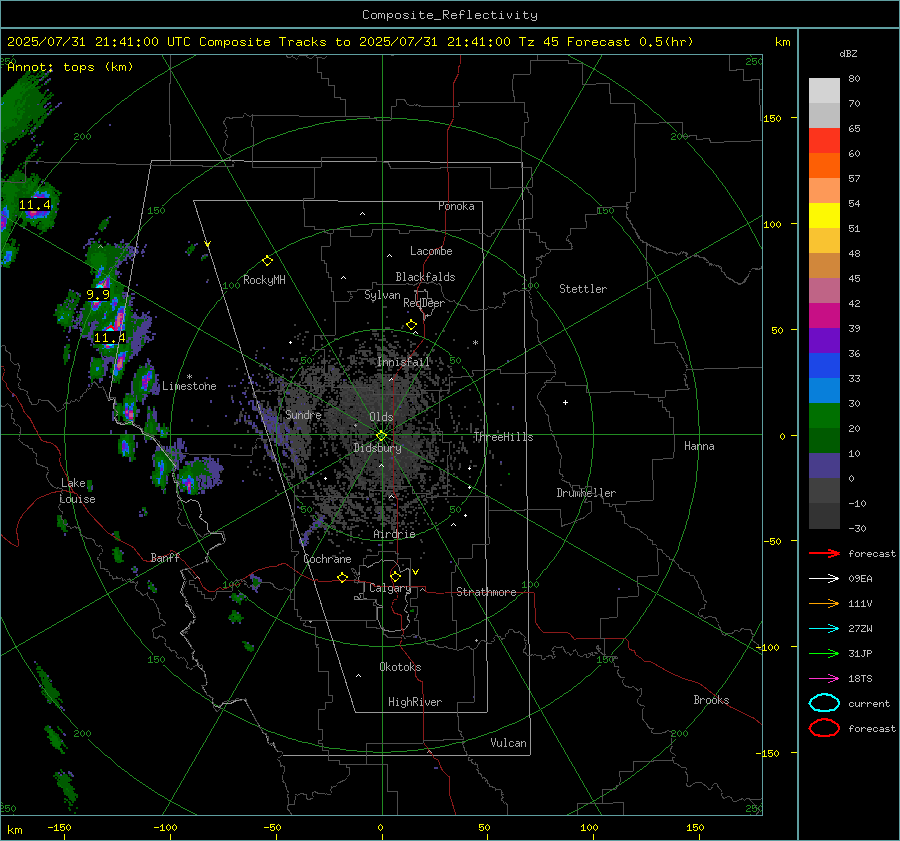Click the Composite_Reflectivity title
Image resolution: width=900 pixels, height=841 pixels.
(x=449, y=15)
